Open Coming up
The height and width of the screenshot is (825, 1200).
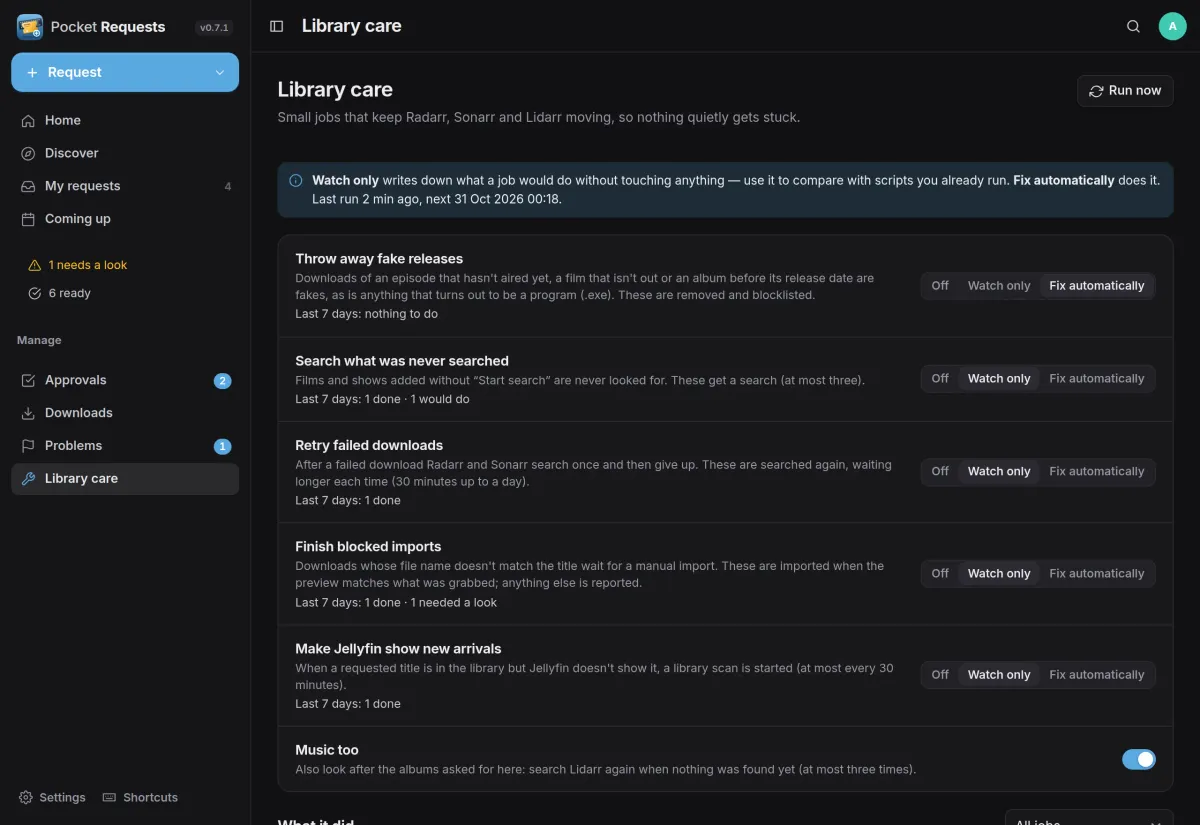pos(125,219)
